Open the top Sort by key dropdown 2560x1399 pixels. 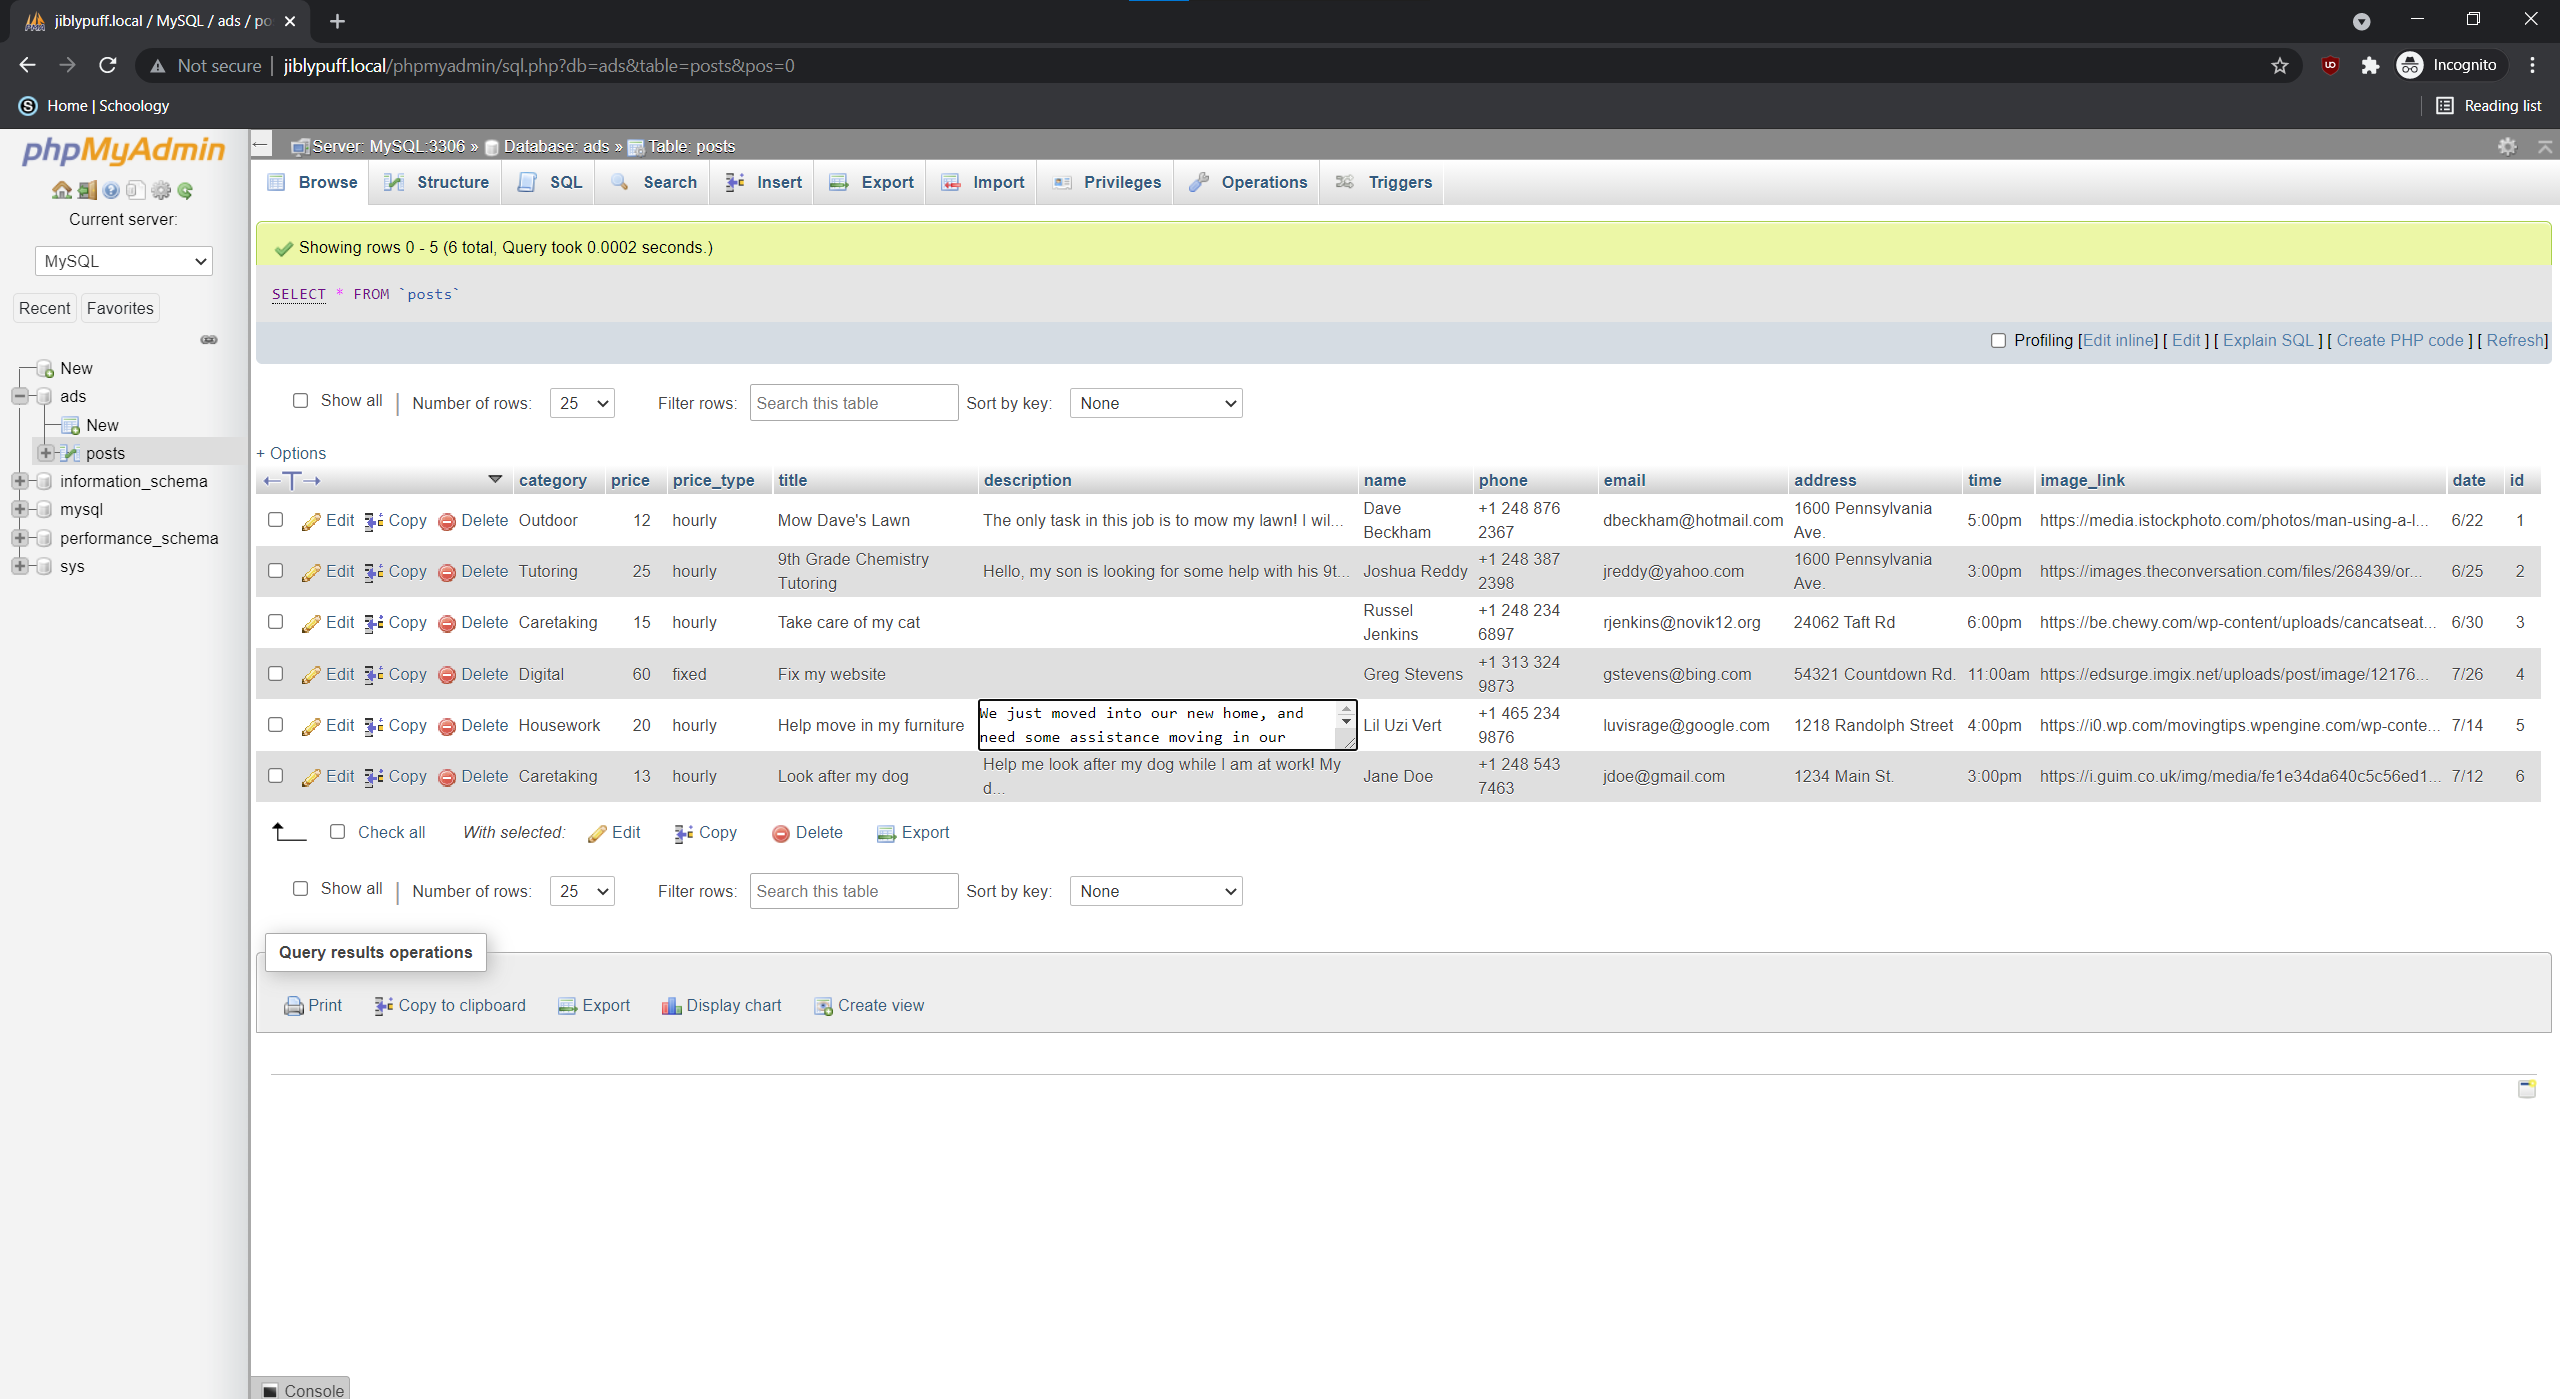1156,404
